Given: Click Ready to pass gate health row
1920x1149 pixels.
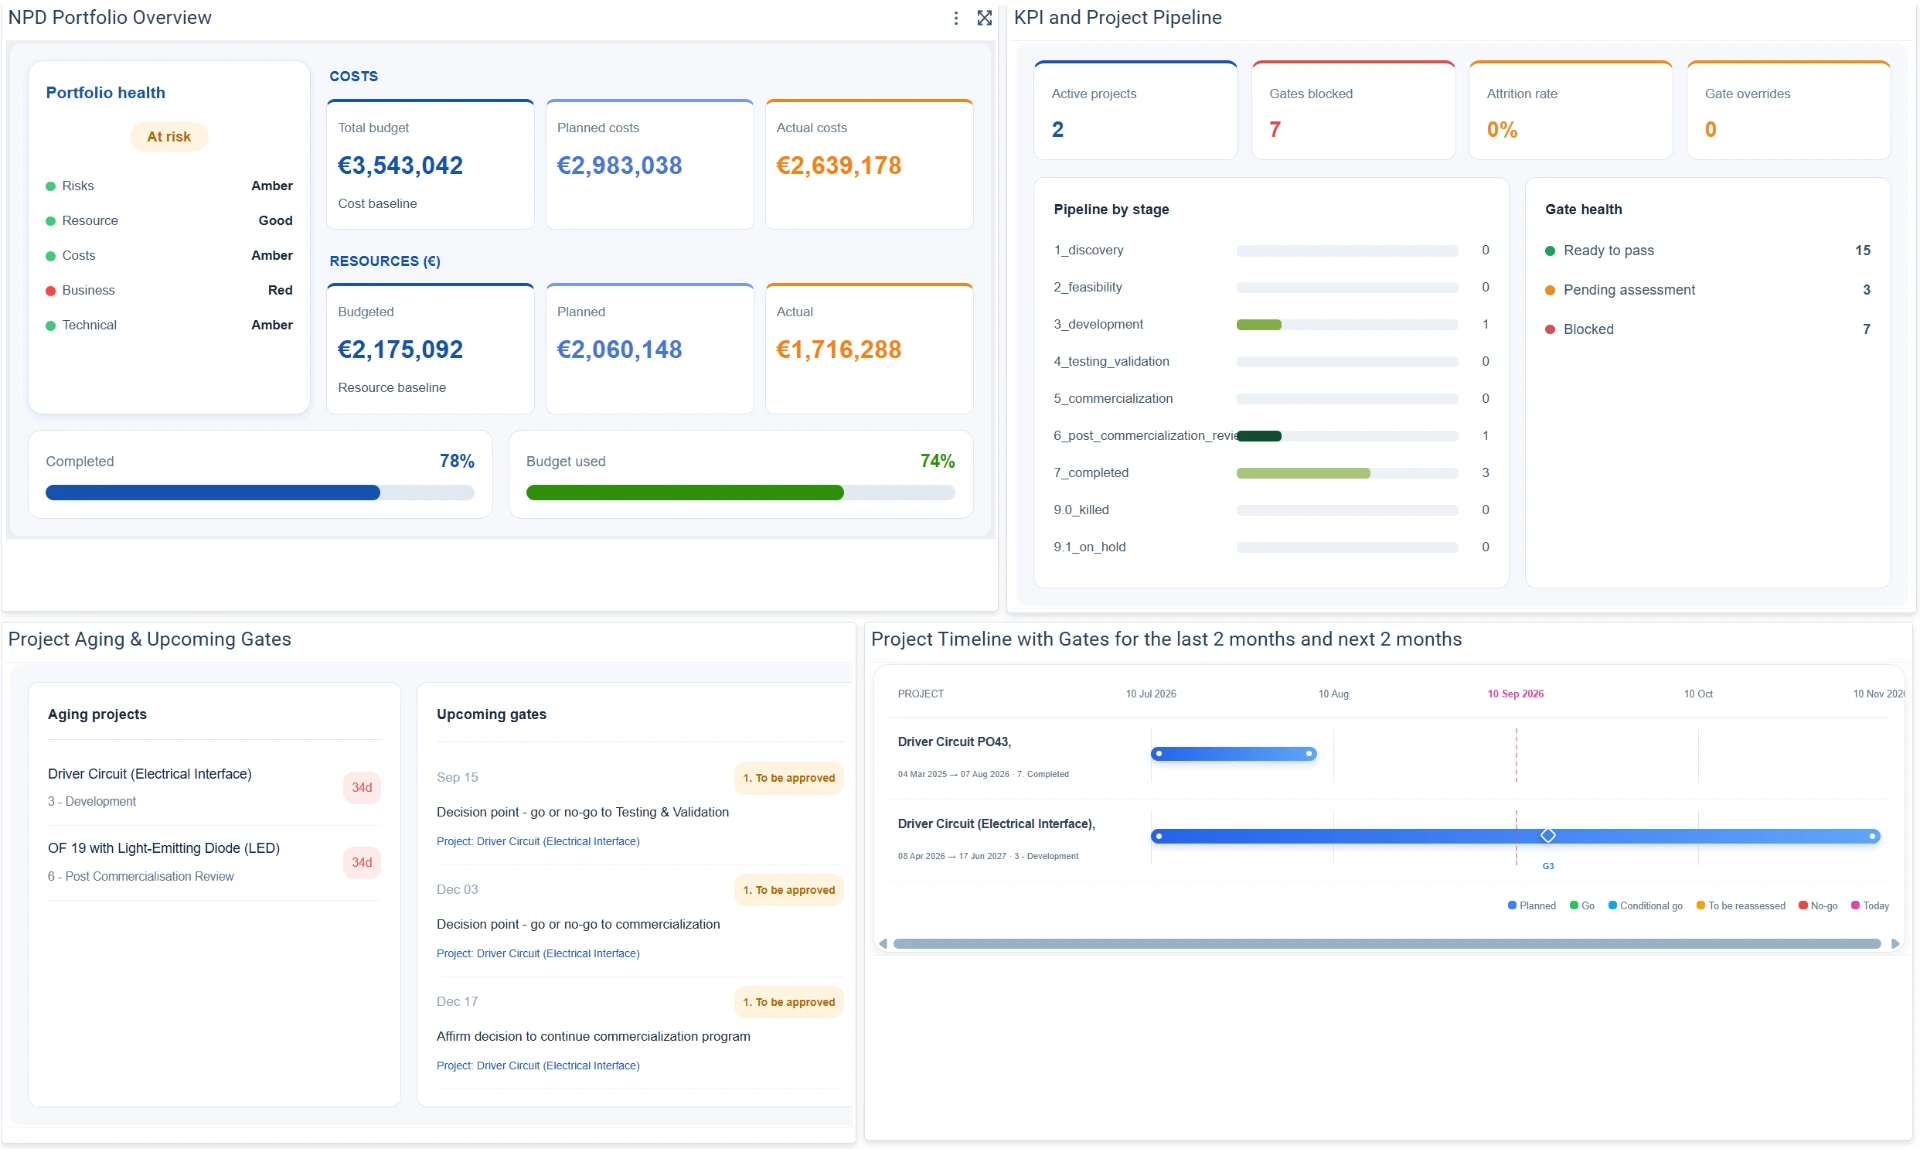Looking at the screenshot, I should pyautogui.click(x=1708, y=251).
